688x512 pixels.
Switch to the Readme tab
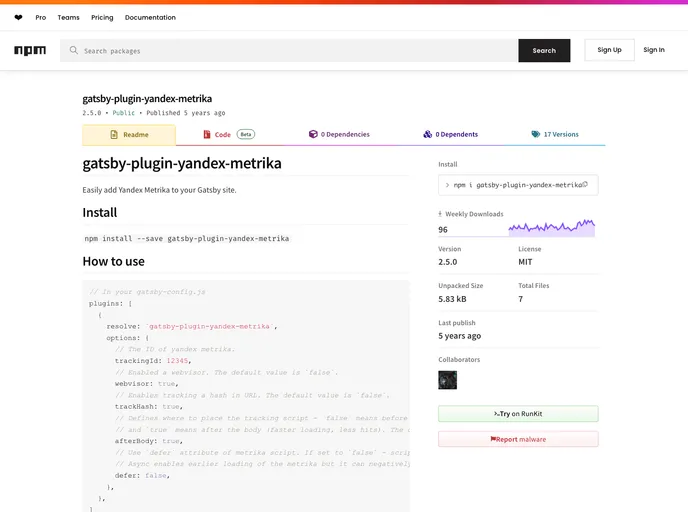[x=129, y=135]
